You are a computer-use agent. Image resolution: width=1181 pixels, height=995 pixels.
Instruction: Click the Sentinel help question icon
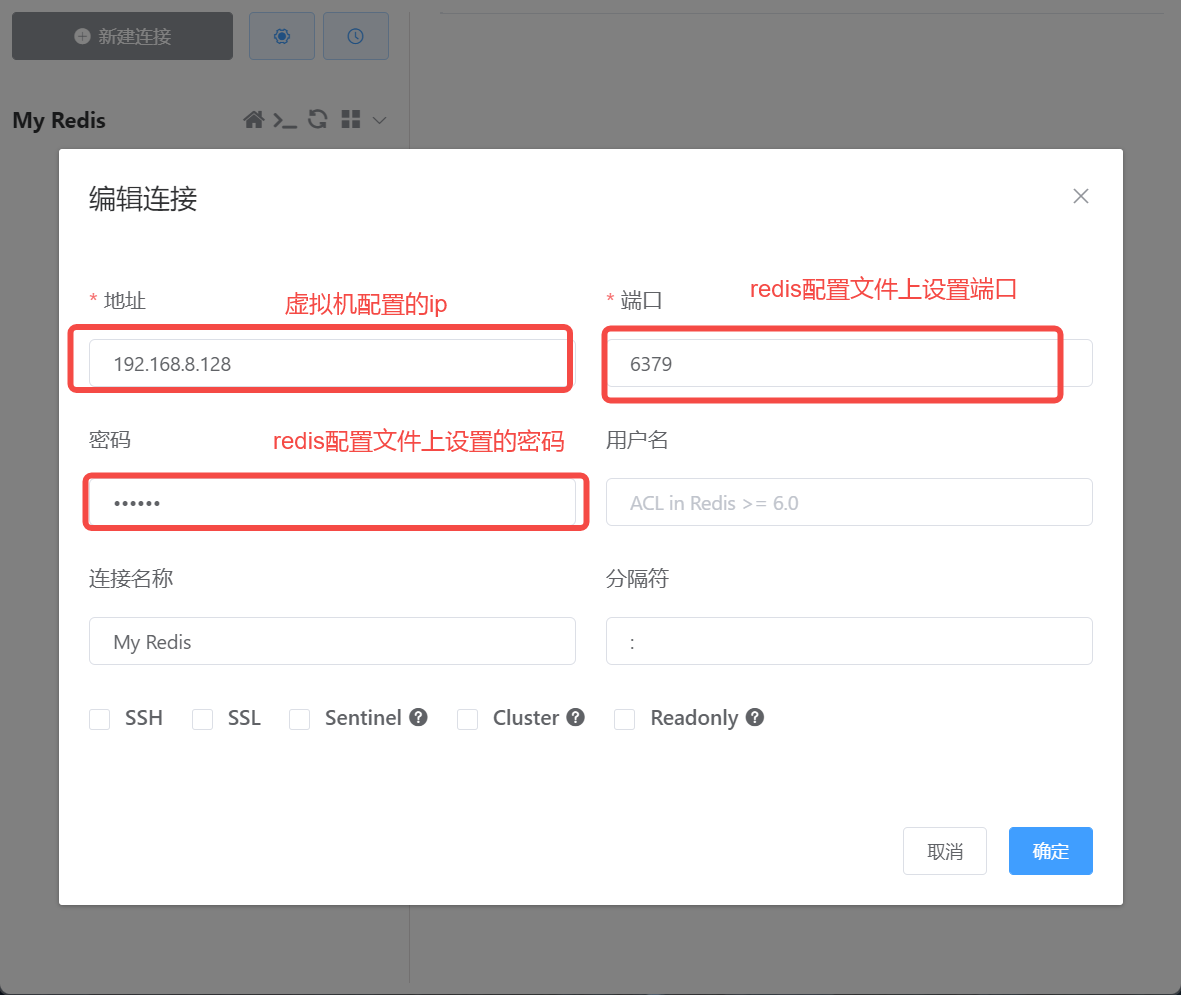[419, 717]
